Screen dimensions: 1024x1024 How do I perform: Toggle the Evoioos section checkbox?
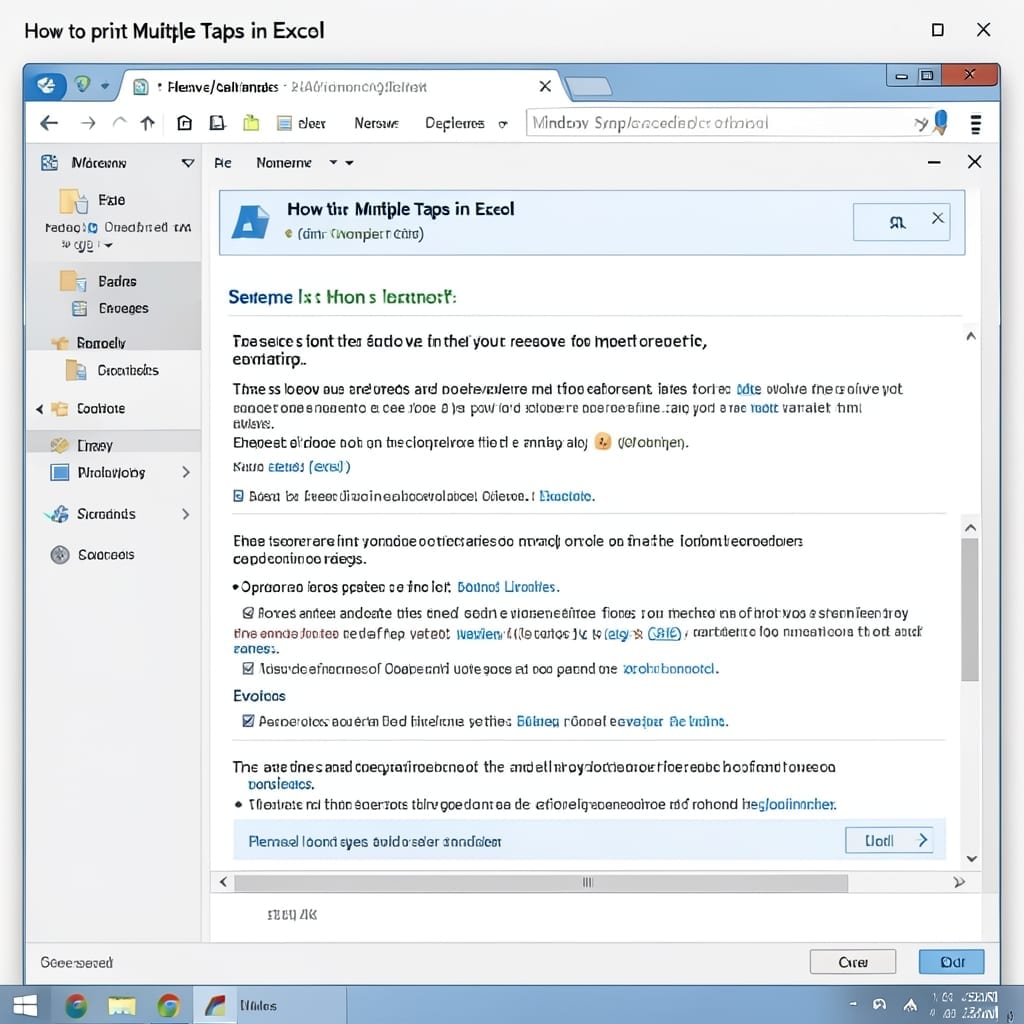248,721
